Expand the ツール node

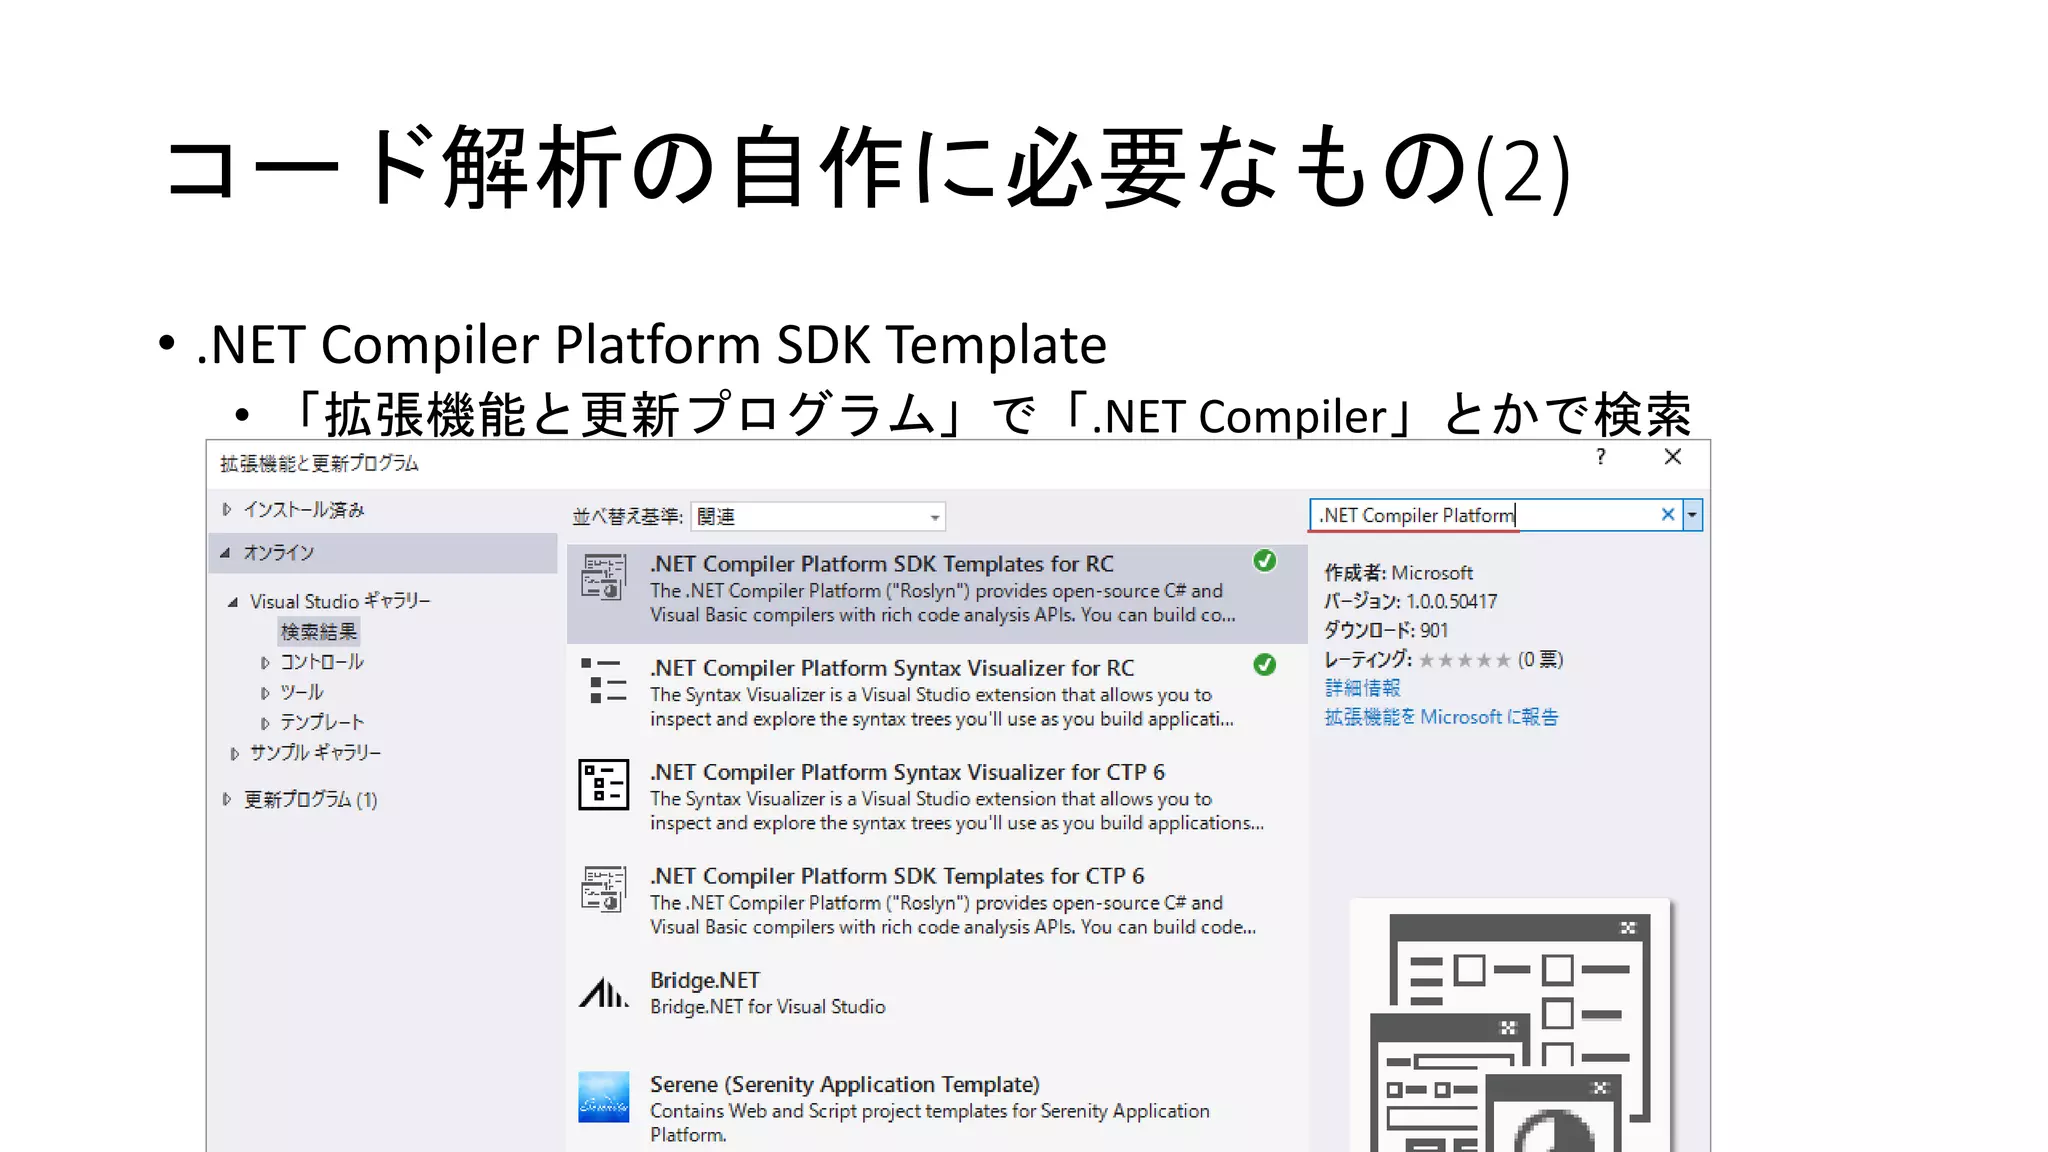coord(265,692)
